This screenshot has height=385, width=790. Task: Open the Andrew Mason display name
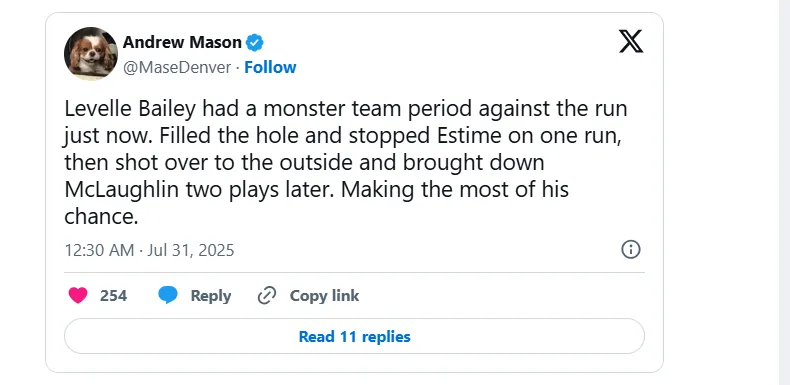182,43
